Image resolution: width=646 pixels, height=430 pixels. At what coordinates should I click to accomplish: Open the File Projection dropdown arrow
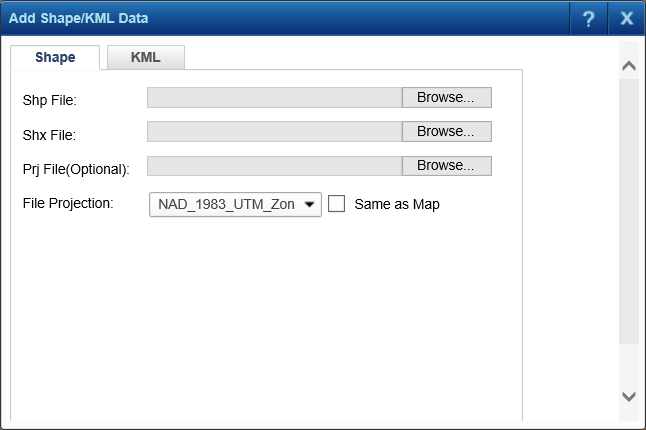309,205
